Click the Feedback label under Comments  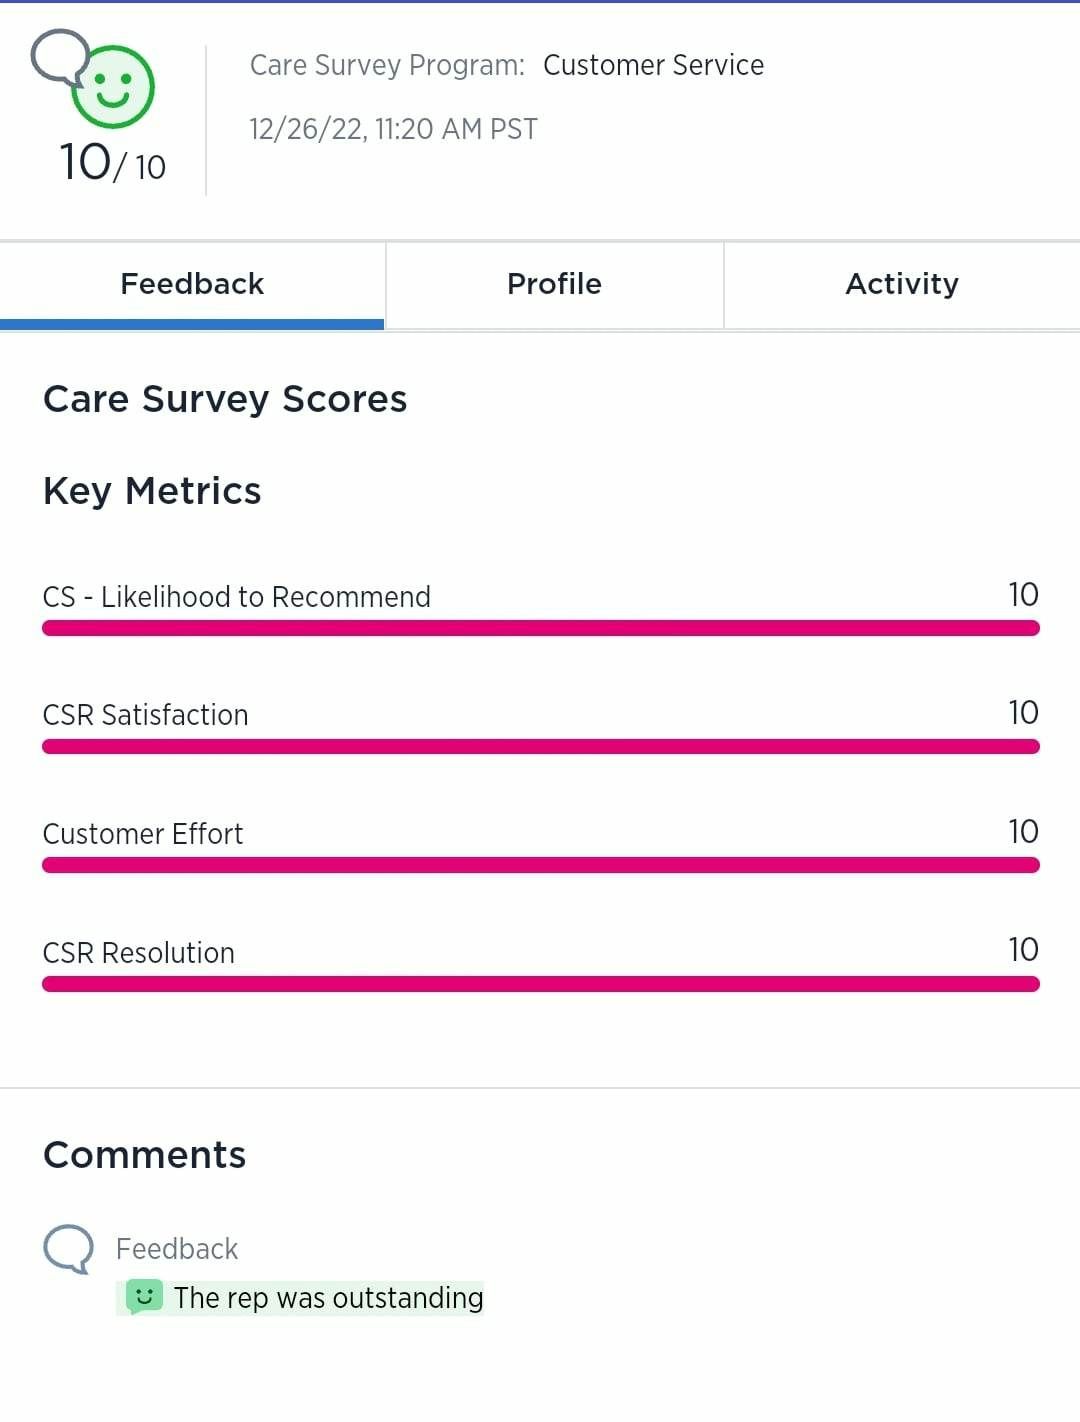(x=177, y=1249)
